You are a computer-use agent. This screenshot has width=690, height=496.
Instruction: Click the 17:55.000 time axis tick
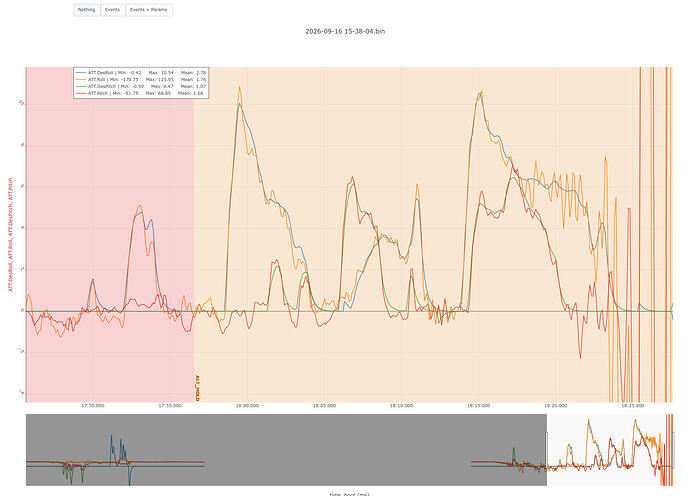[x=170, y=406]
